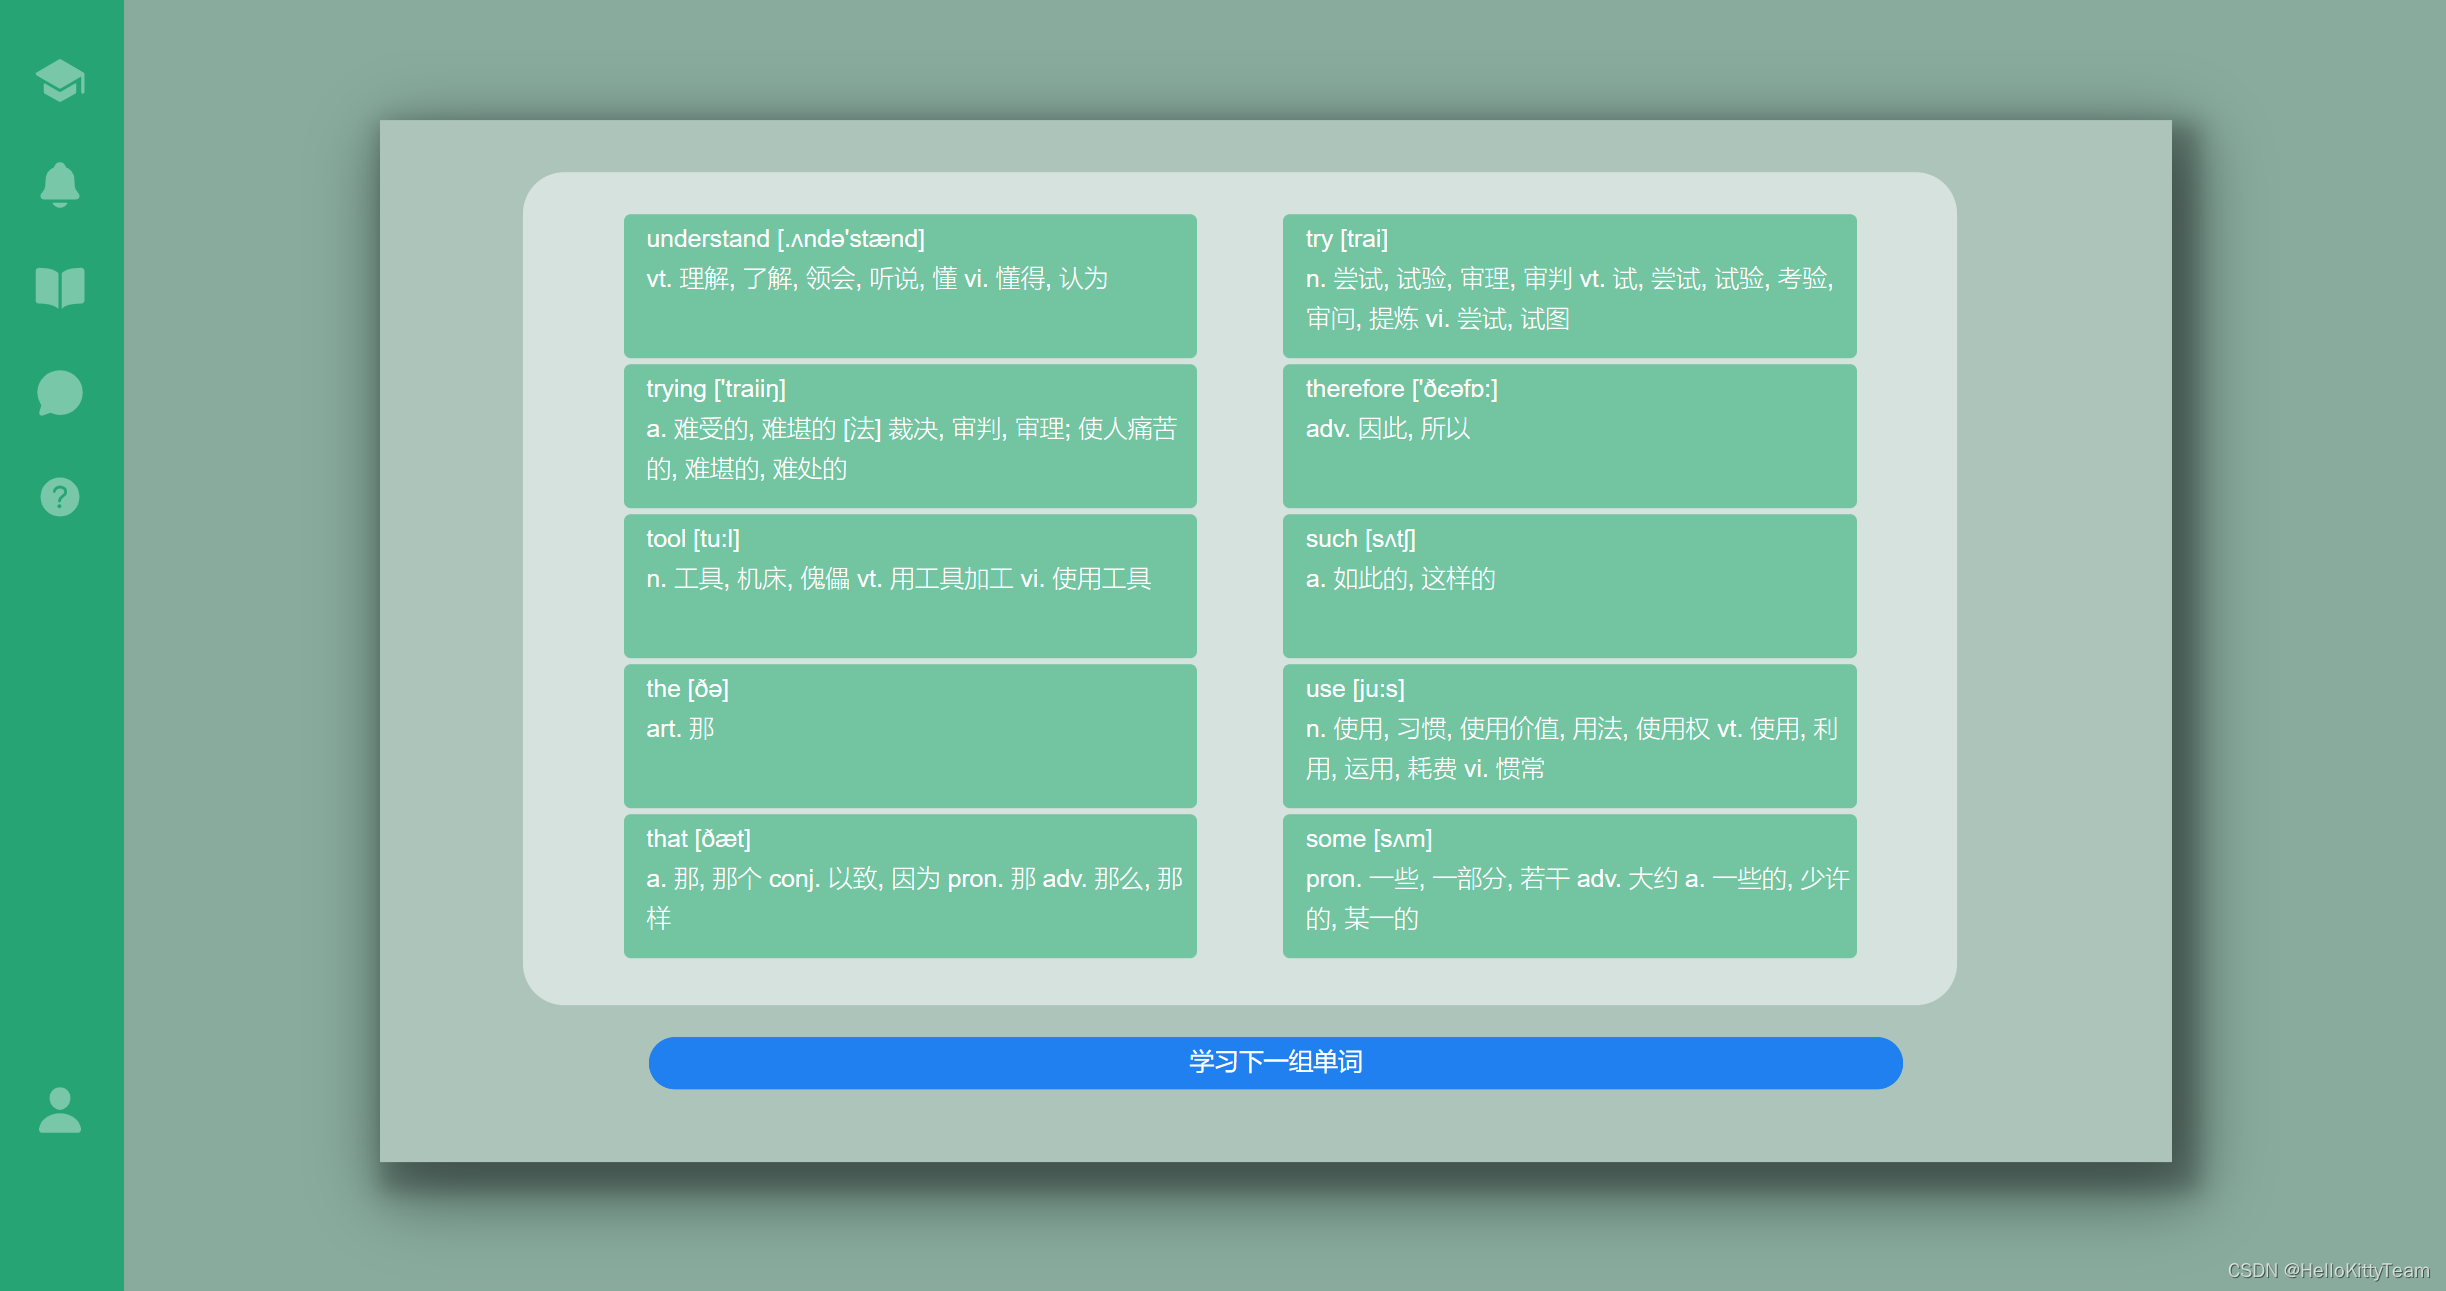The height and width of the screenshot is (1291, 2446).
Task: Click definition text 'adv. 因此, 所以'
Action: [1388, 429]
